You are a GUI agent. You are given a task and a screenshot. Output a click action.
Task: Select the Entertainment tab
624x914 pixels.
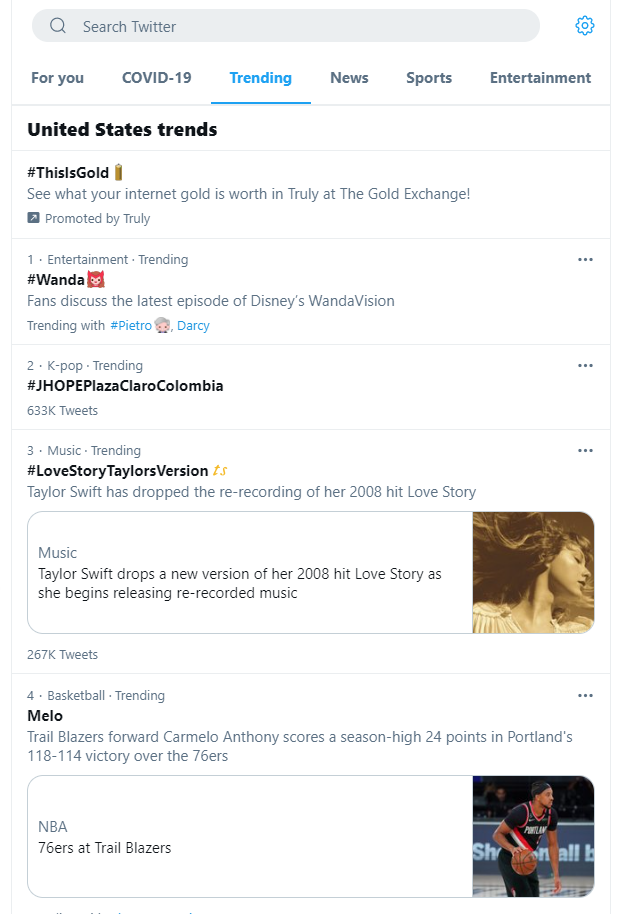[x=540, y=78]
